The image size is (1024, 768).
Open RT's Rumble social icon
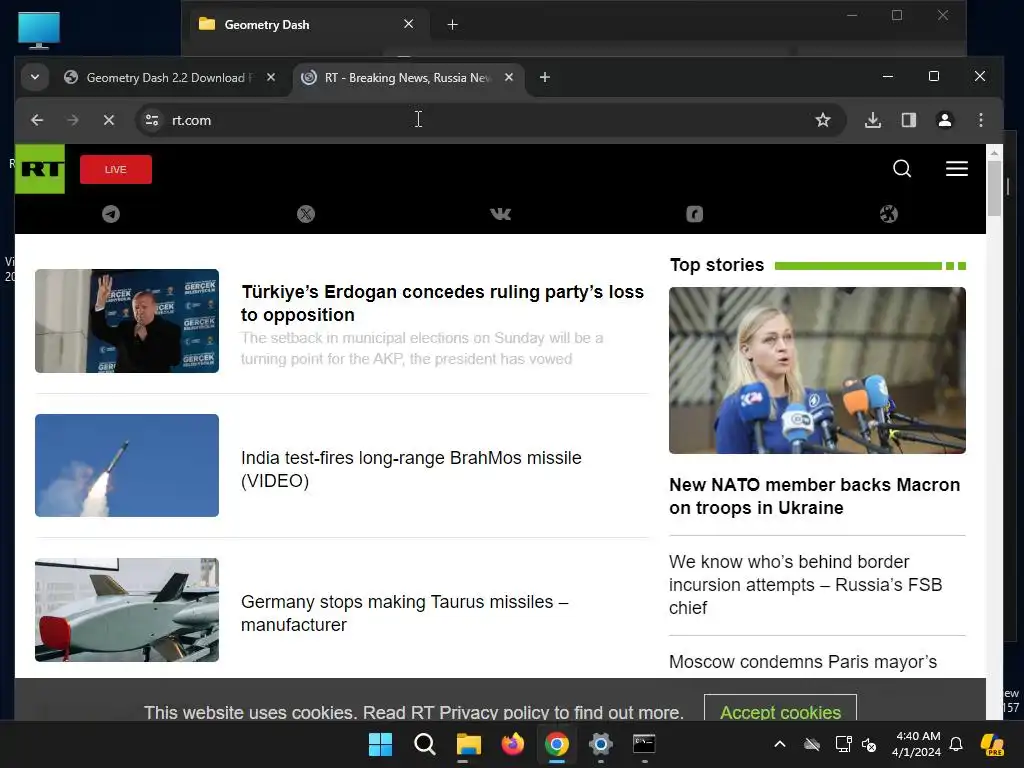click(x=694, y=214)
